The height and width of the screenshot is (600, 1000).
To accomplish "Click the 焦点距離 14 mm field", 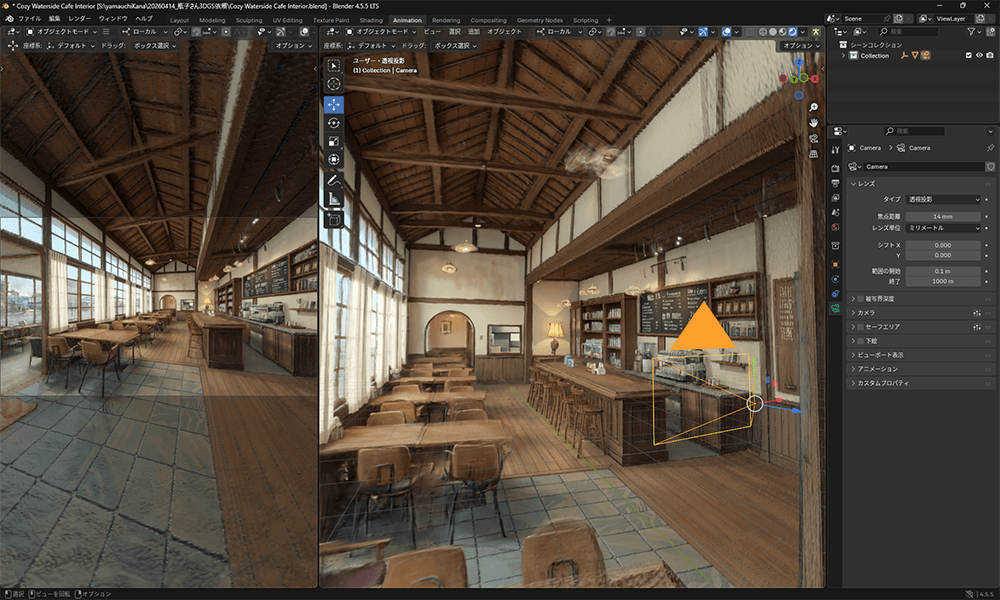I will click(943, 216).
